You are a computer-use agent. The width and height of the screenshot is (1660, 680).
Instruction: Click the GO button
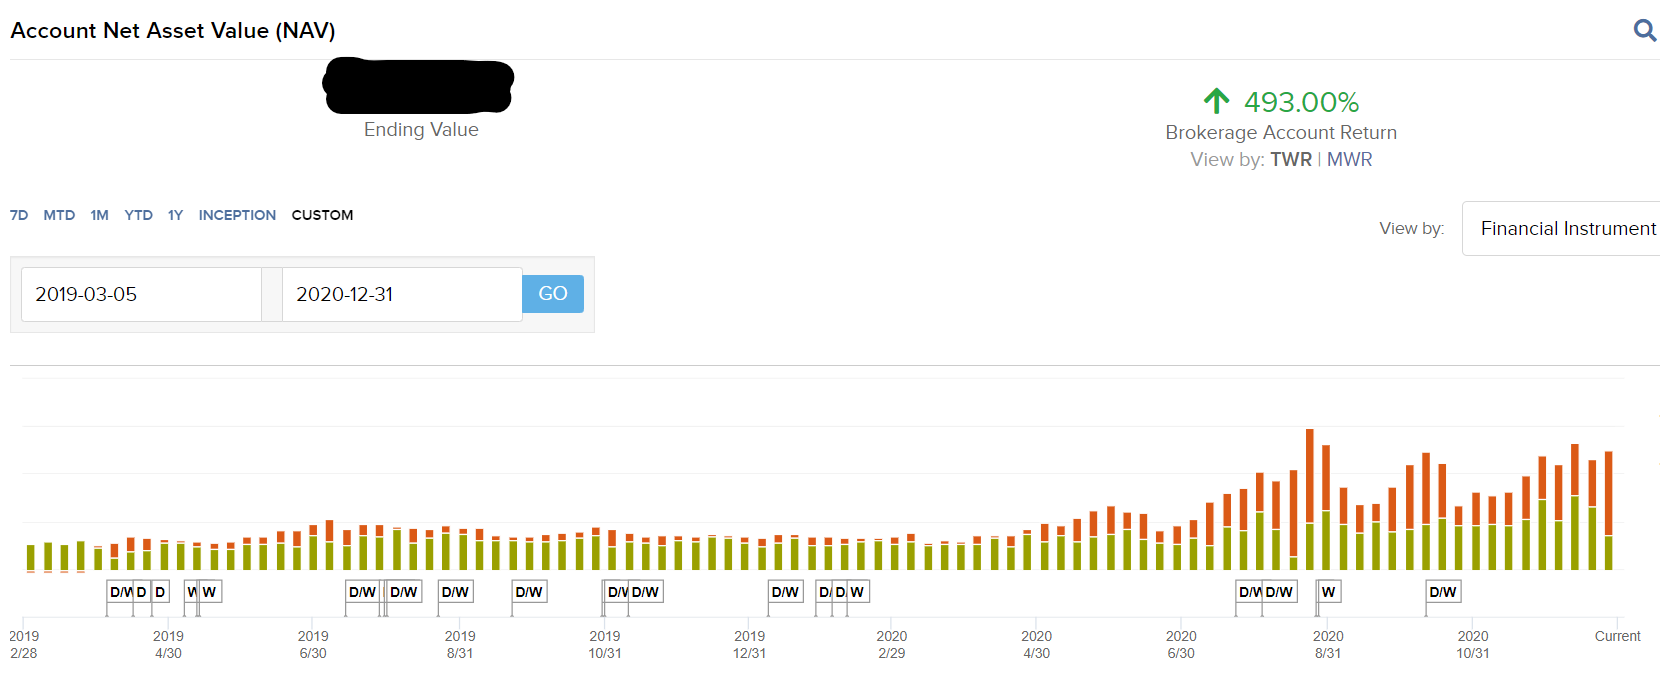553,294
